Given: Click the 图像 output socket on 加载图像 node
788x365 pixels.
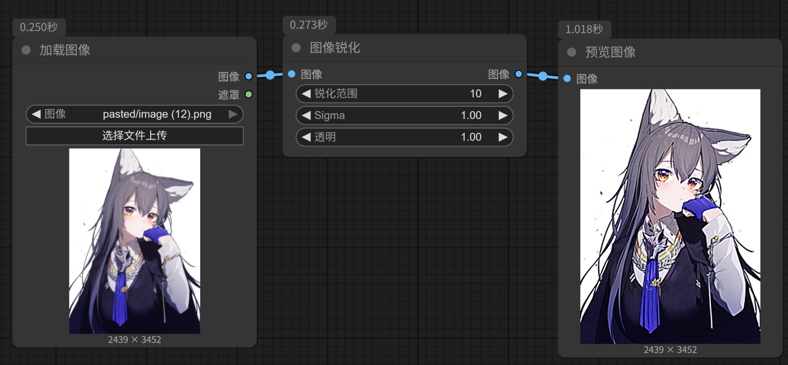Looking at the screenshot, I should click(248, 76).
